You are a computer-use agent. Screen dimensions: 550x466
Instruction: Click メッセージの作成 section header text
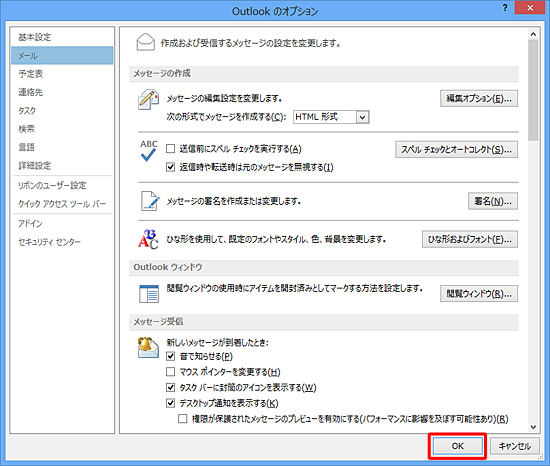[162, 73]
